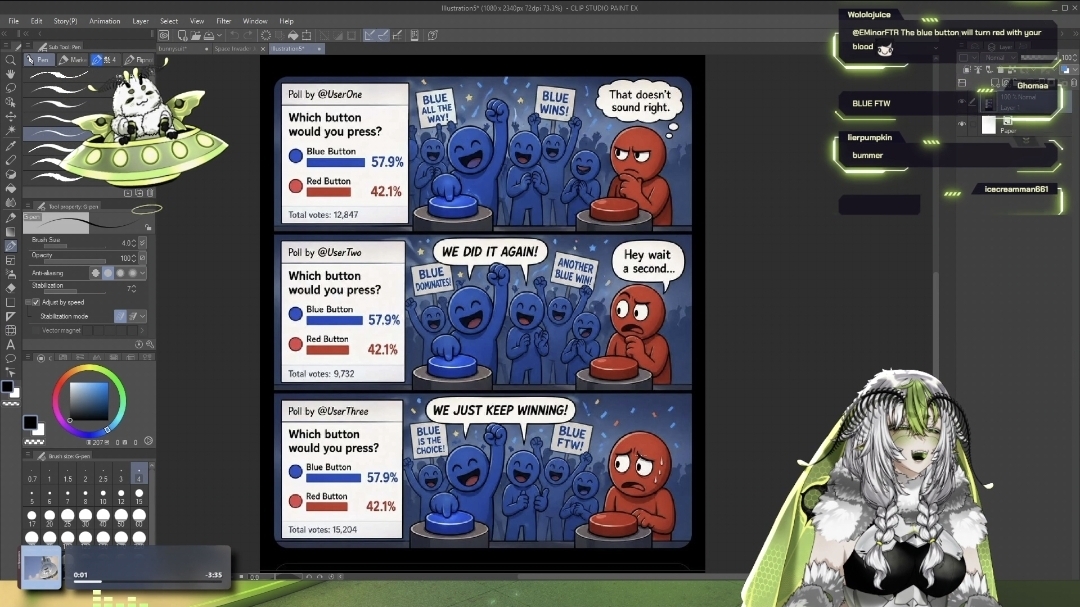Click the Fill bucket toolbar icon
The height and width of the screenshot is (607, 1080).
coord(293,35)
